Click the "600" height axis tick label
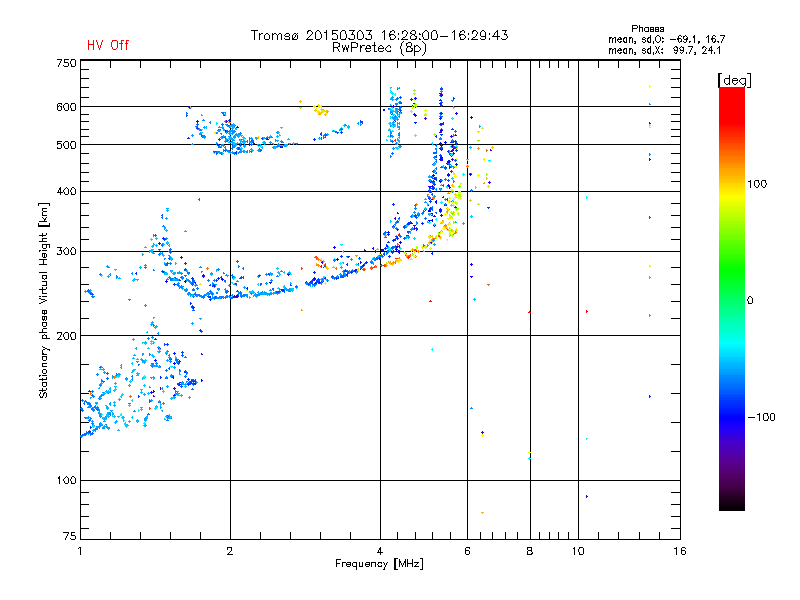 tap(66, 107)
